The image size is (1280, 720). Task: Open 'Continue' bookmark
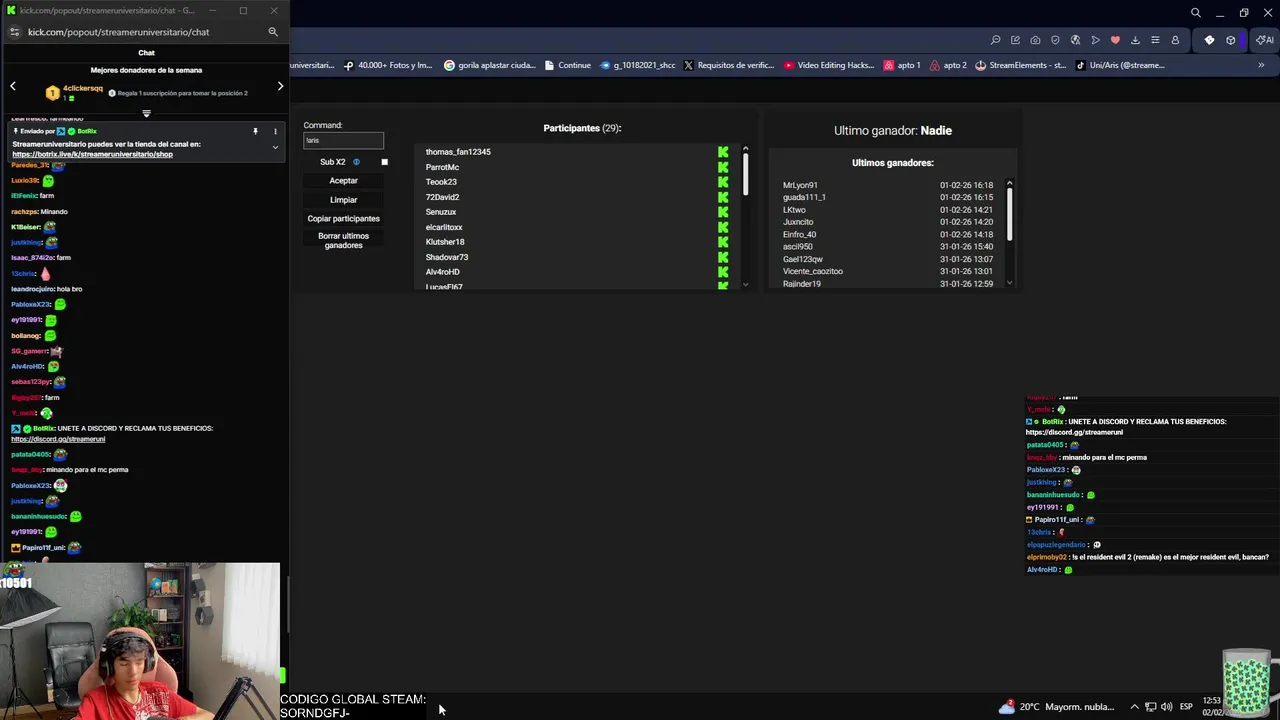[568, 65]
